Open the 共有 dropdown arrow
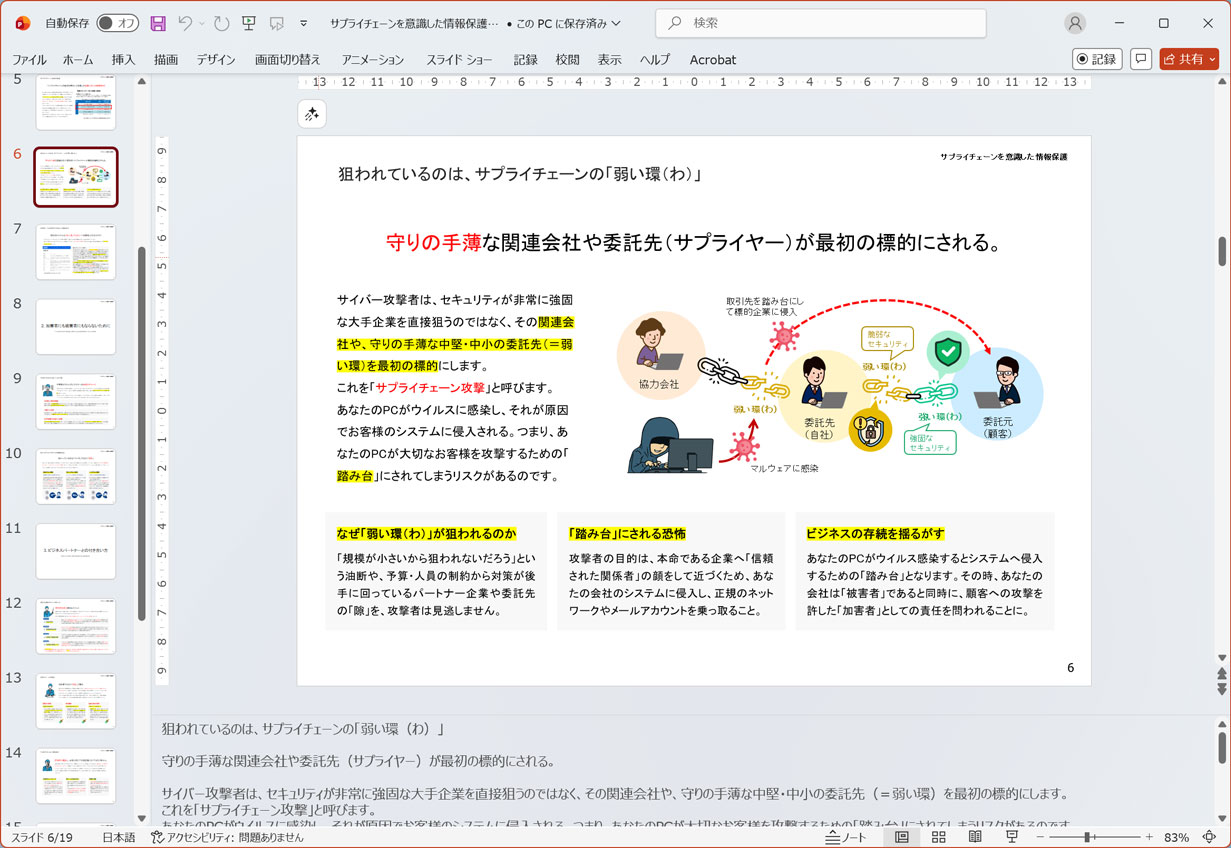This screenshot has height=848, width=1231. click(1210, 58)
